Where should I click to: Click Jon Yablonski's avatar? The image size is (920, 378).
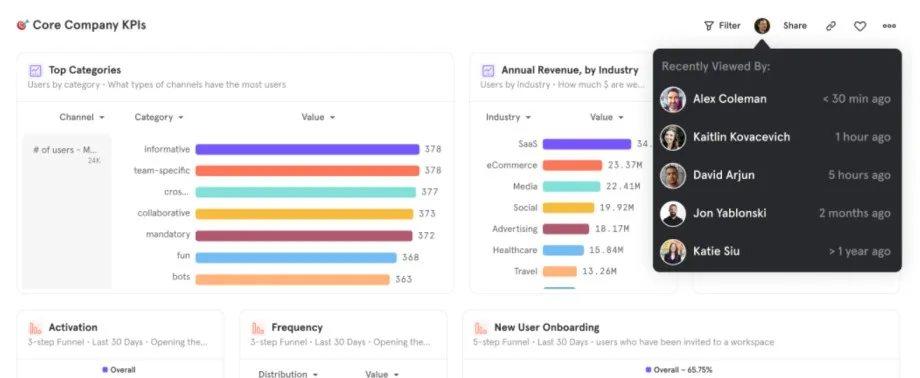pos(672,214)
